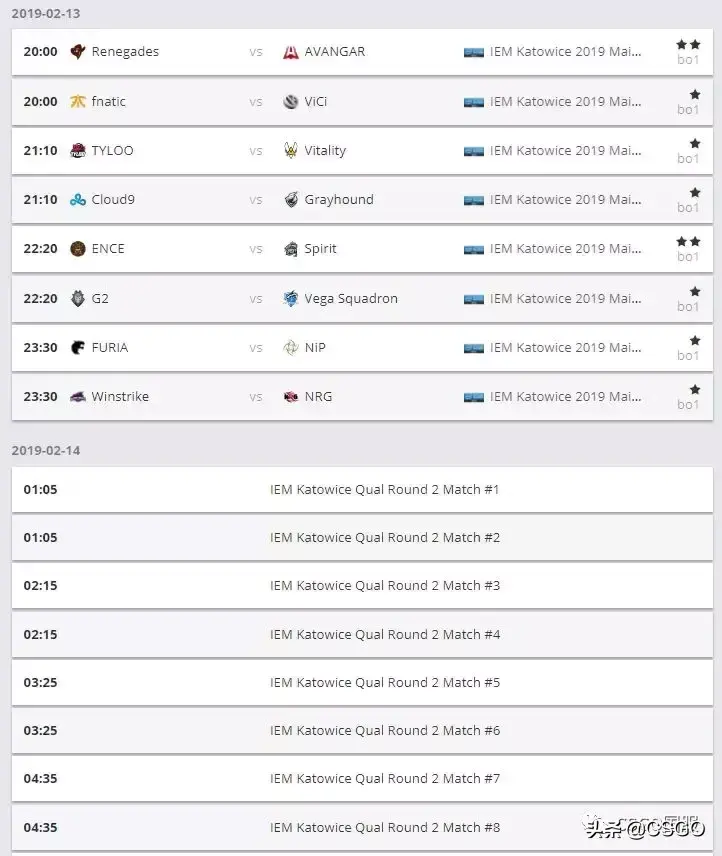
Task: Open Qual Round 2 Match #7
Action: [384, 778]
